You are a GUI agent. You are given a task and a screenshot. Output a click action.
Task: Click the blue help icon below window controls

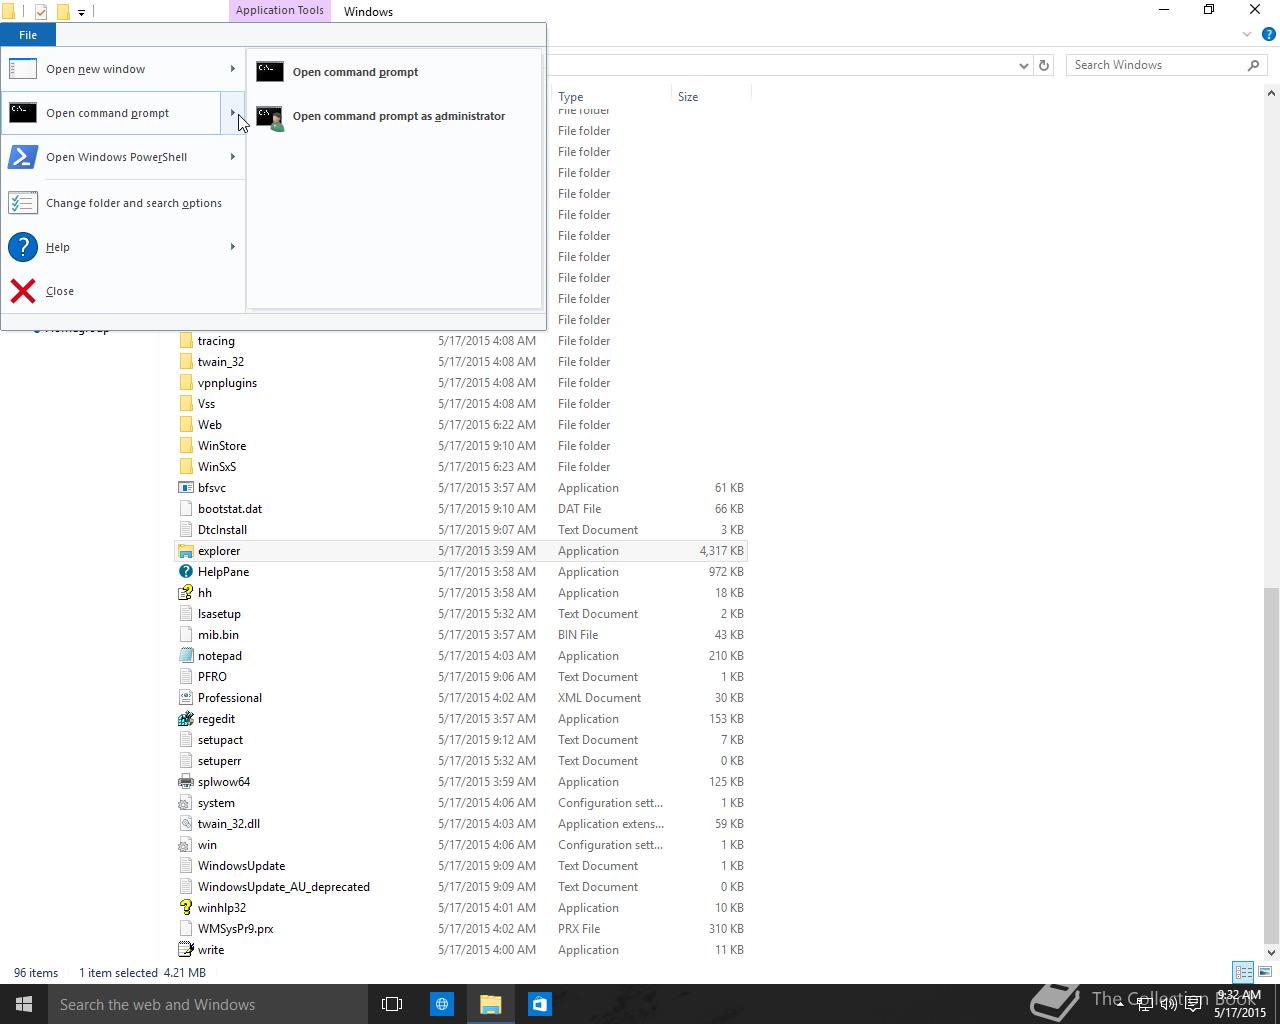(1269, 34)
